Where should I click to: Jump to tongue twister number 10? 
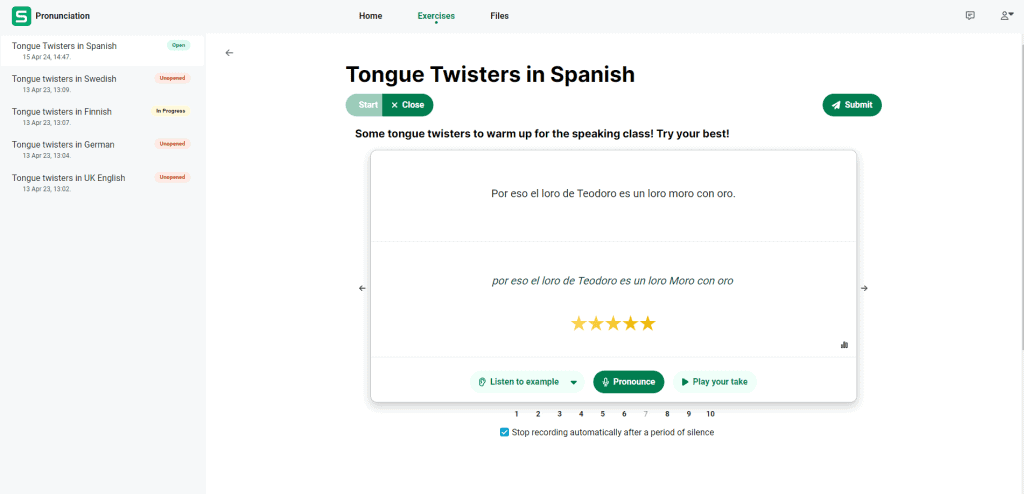click(x=710, y=414)
